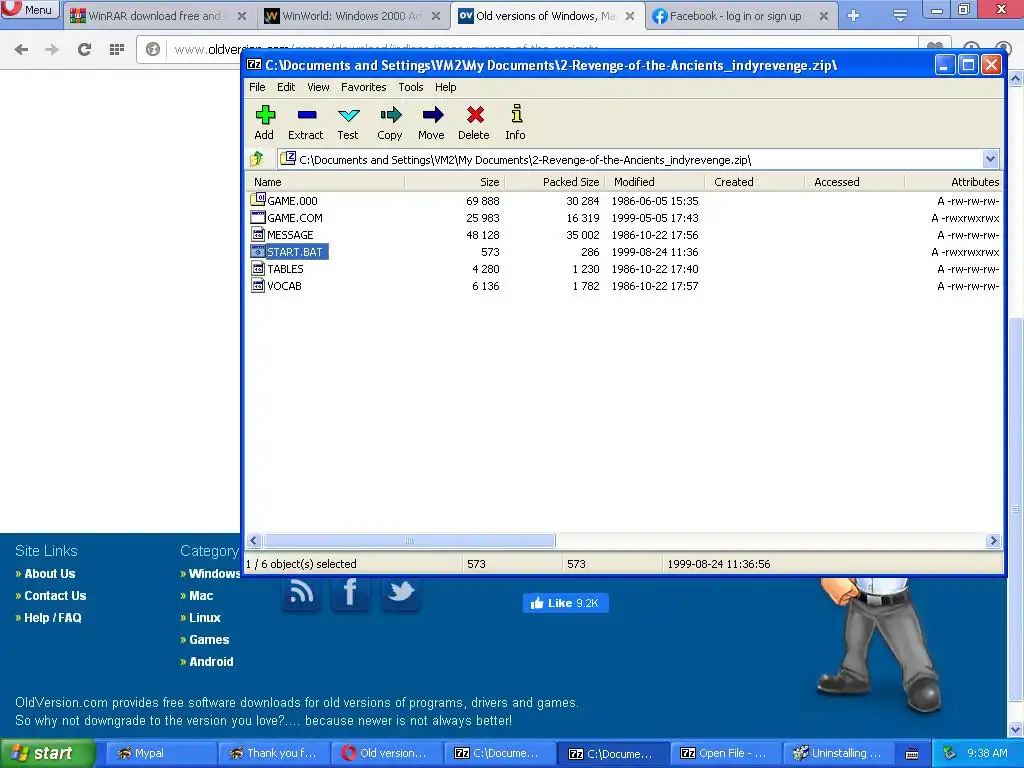
Task: Sort by Attributes column header
Action: pos(953,182)
